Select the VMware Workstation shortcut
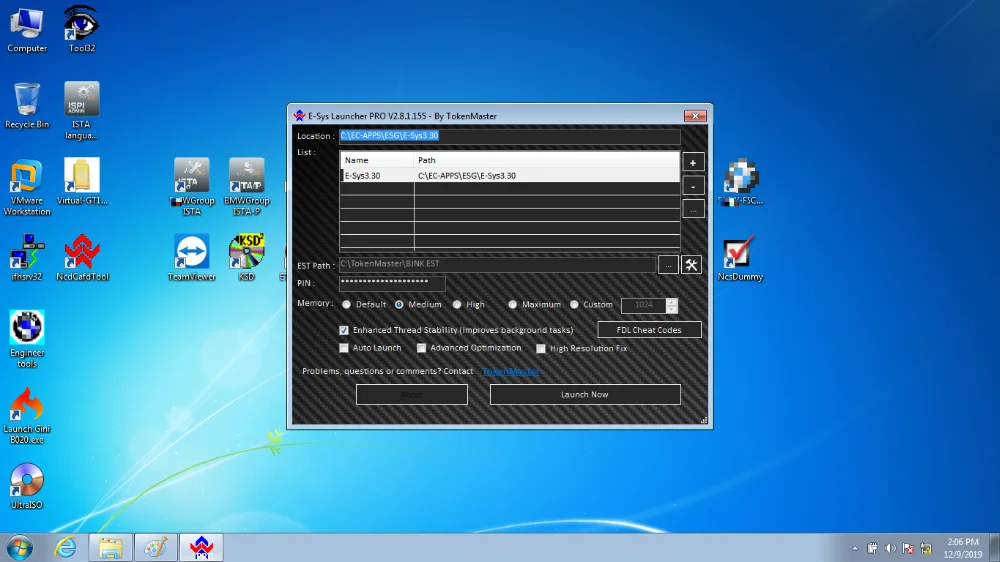Viewport: 1000px width, 562px height. [x=27, y=187]
